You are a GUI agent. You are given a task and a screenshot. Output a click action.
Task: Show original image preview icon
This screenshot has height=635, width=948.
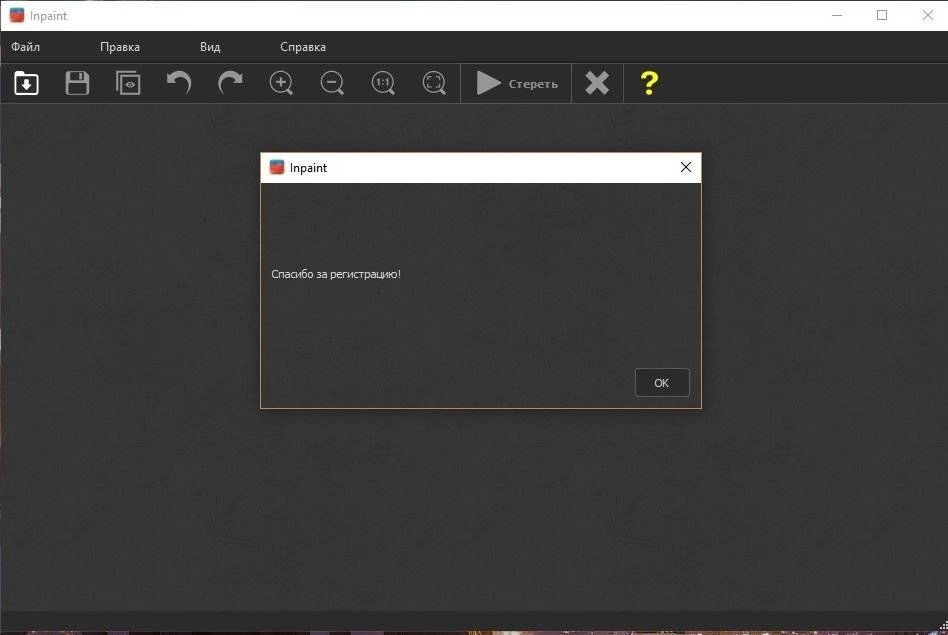tap(128, 83)
